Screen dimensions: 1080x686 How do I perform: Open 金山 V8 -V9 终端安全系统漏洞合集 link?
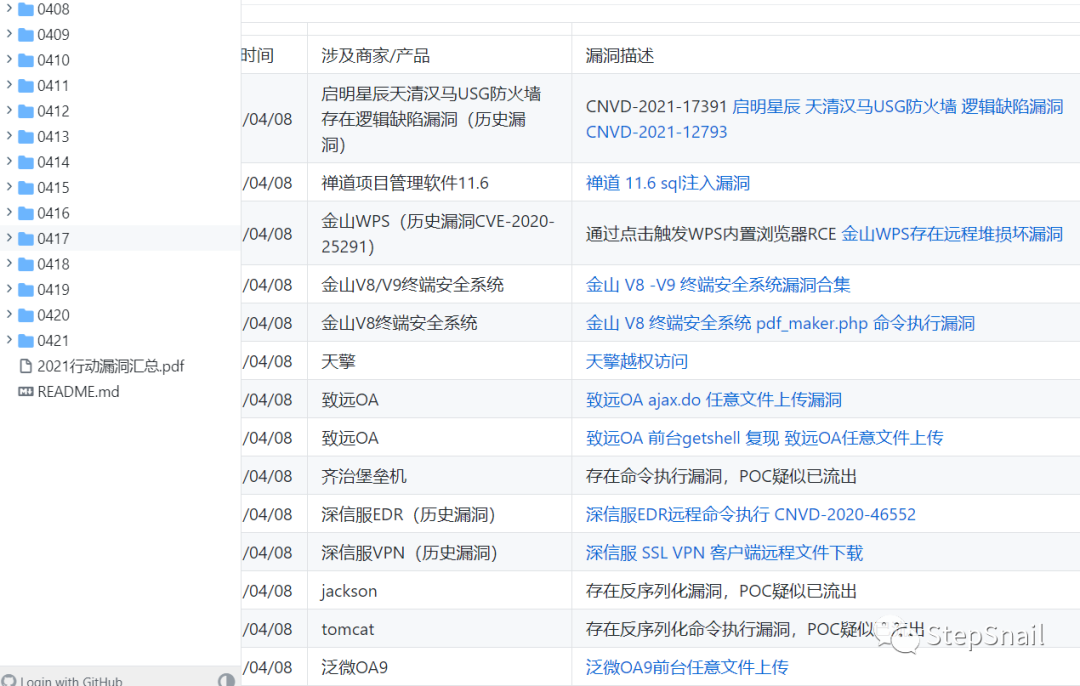coord(718,284)
